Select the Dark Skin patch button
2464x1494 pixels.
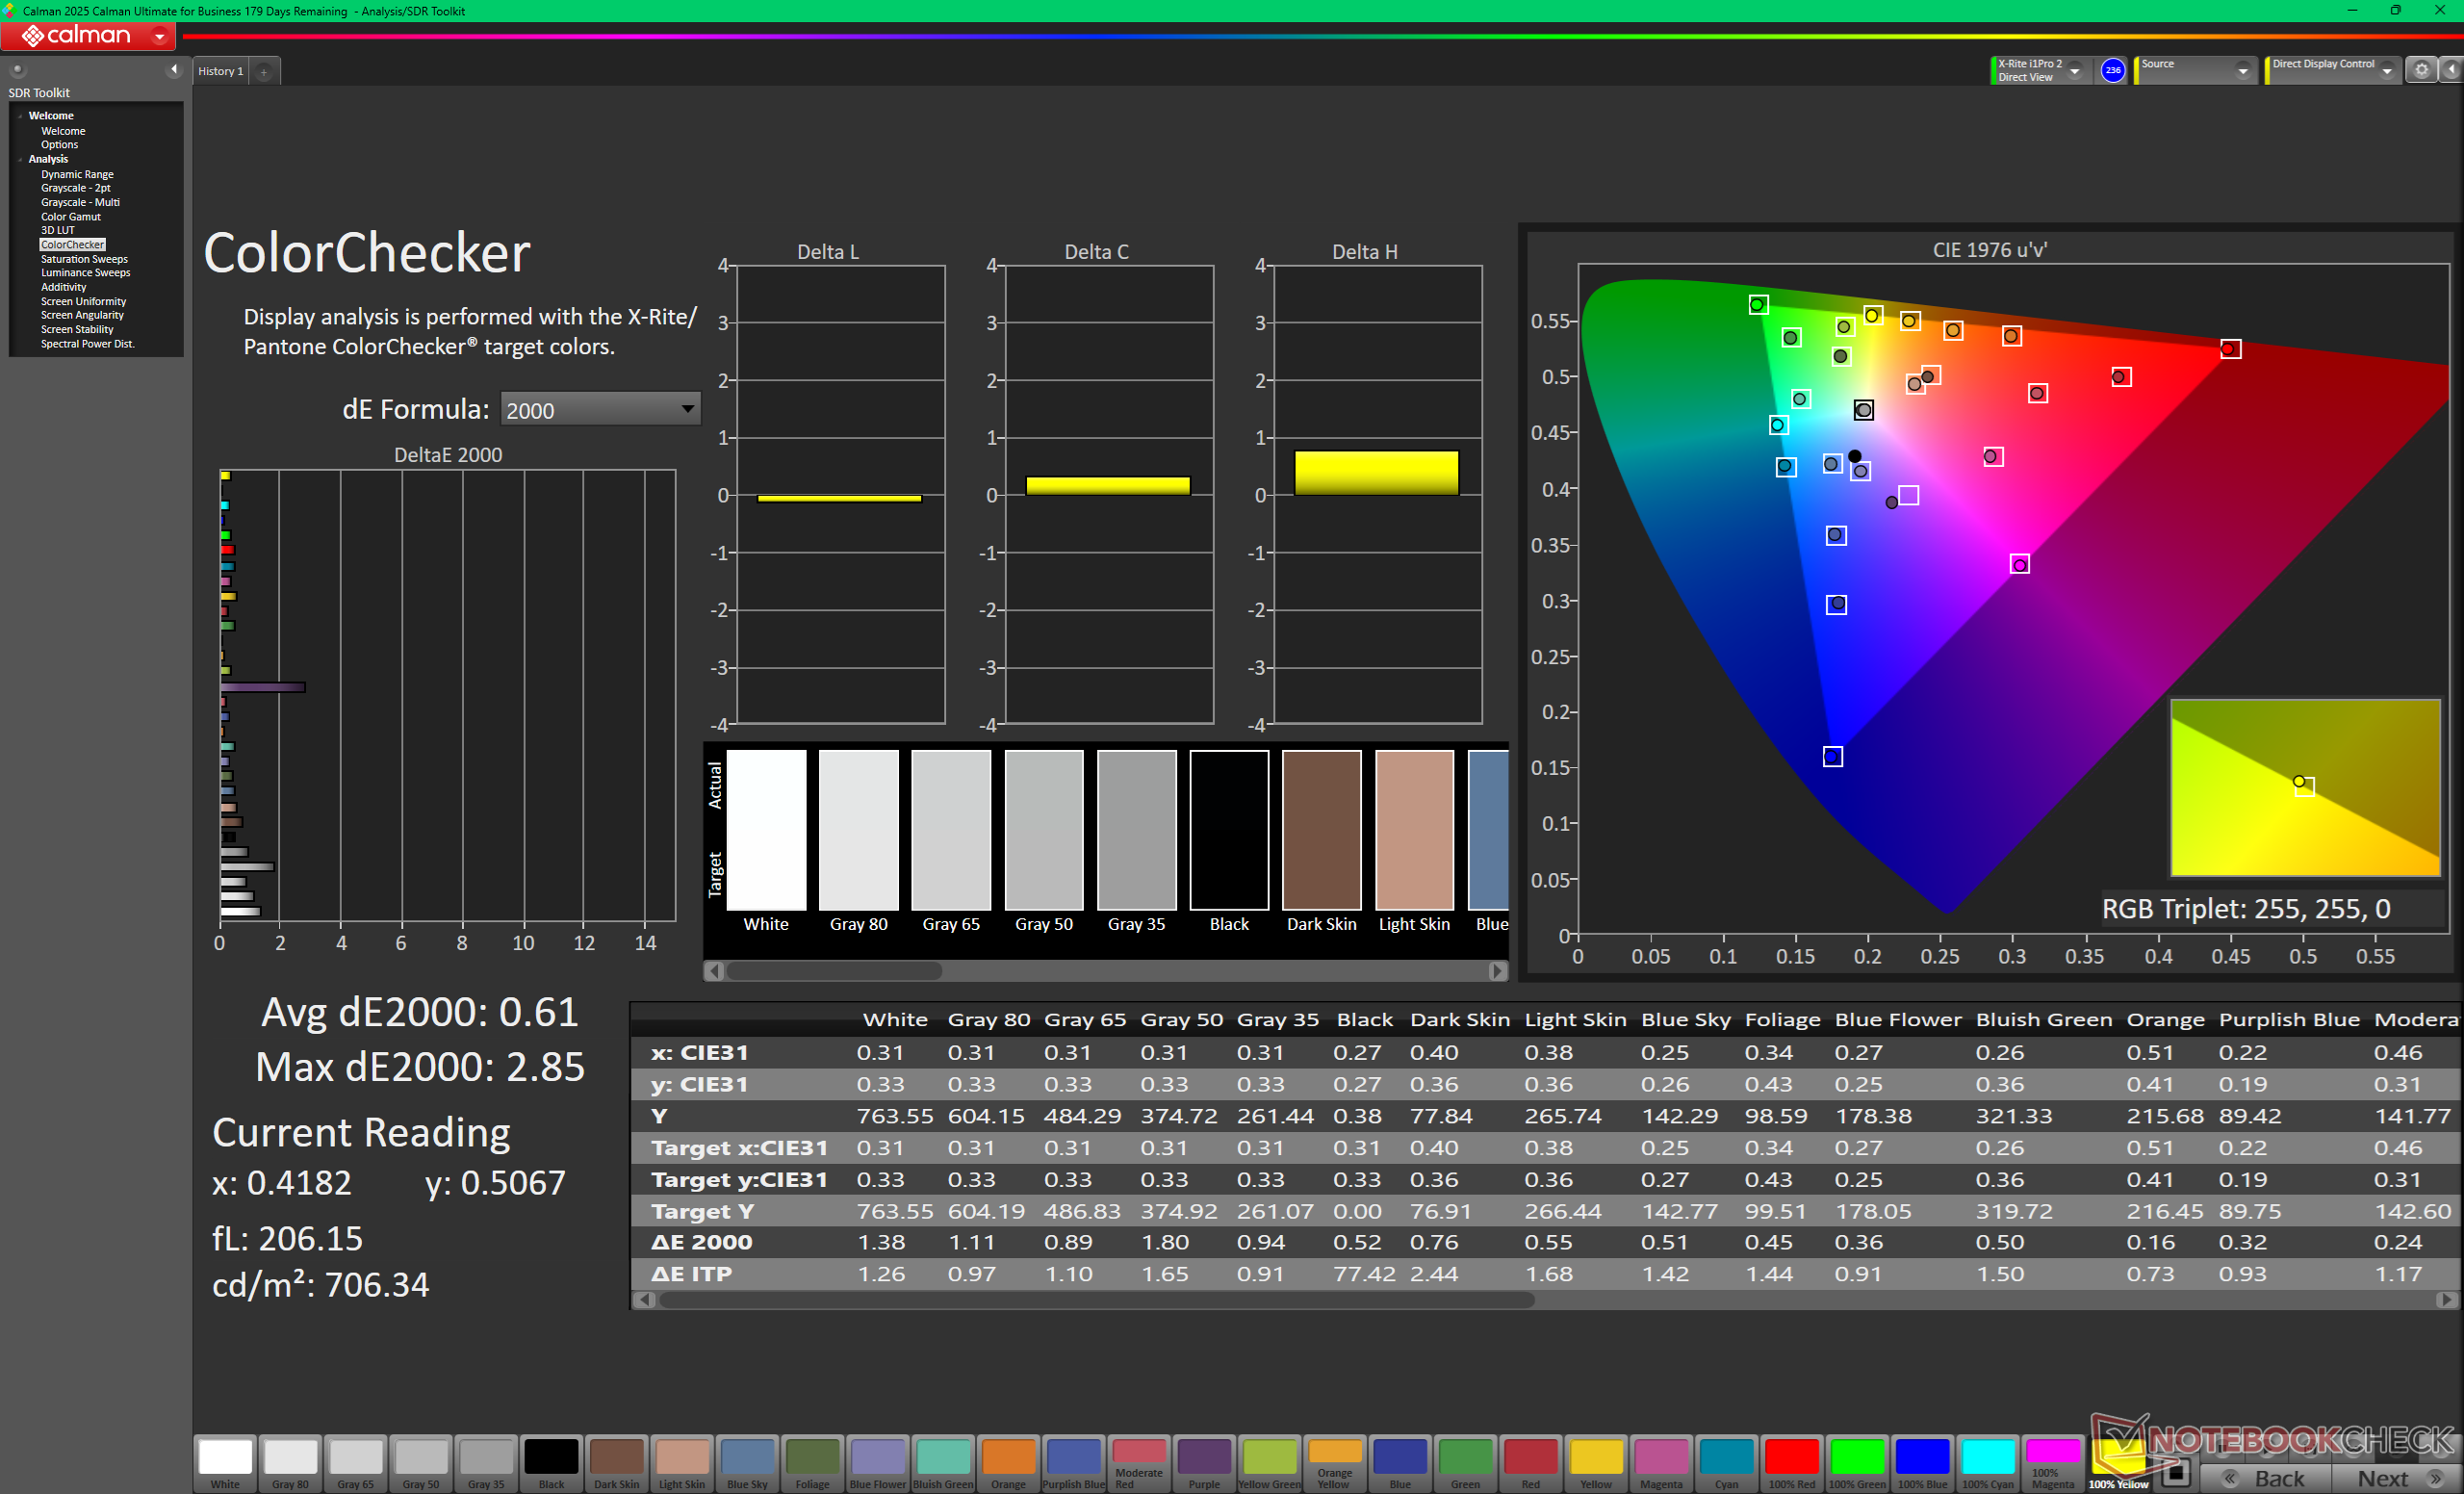tap(617, 1463)
